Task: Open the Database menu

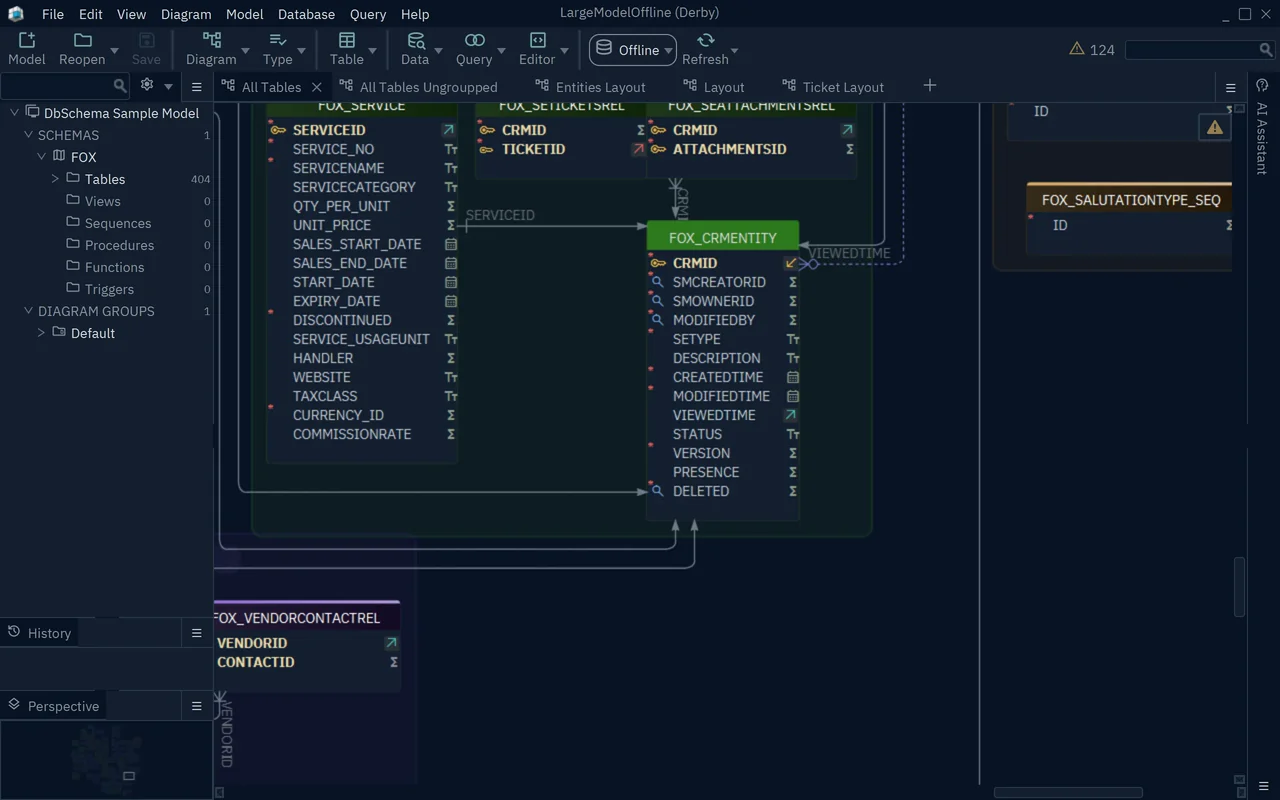Action: pyautogui.click(x=306, y=14)
